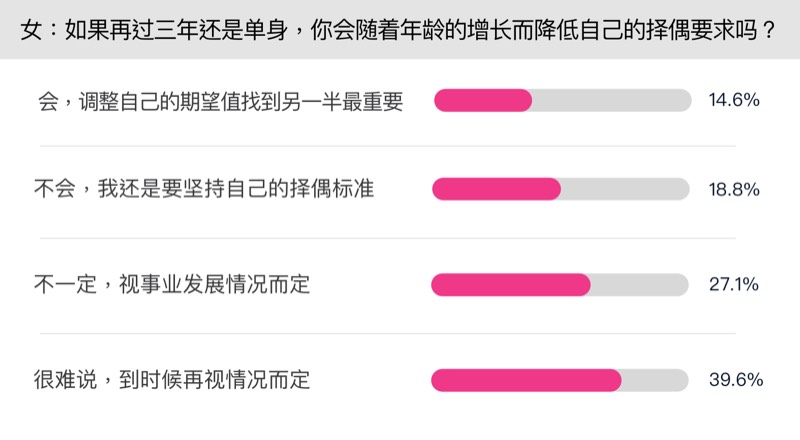This screenshot has width=800, height=440.
Task: Click the pink fill of the 39.6% bar
Action: pos(527,380)
